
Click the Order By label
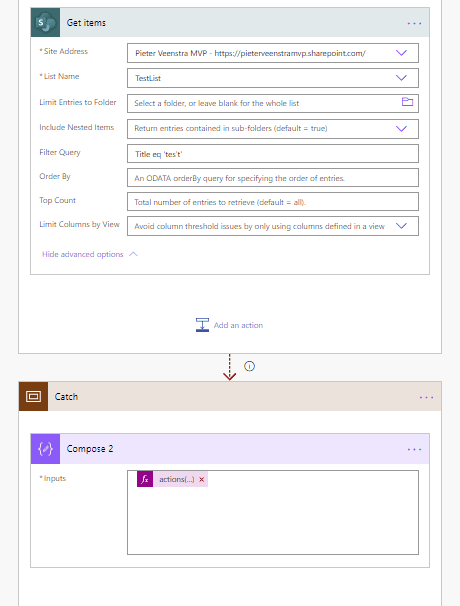[55, 177]
